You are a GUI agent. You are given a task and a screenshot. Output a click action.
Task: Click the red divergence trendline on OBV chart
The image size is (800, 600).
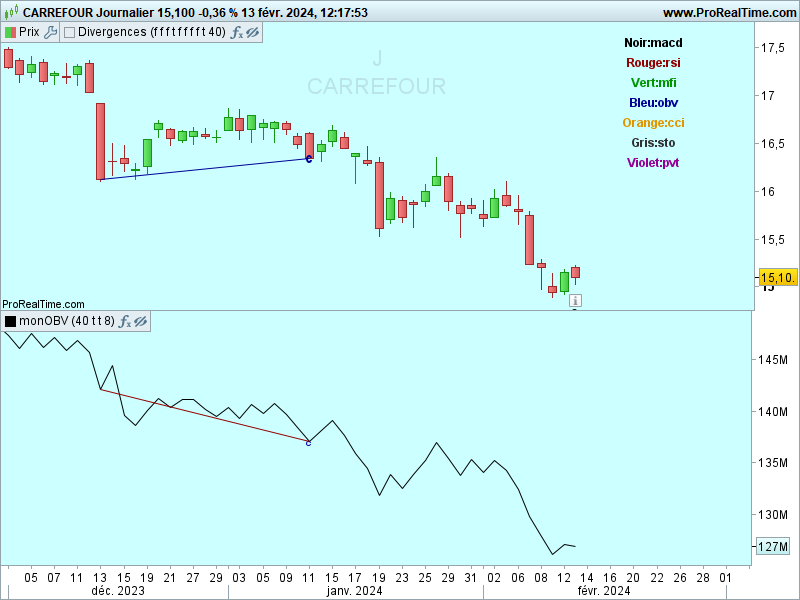[x=204, y=415]
